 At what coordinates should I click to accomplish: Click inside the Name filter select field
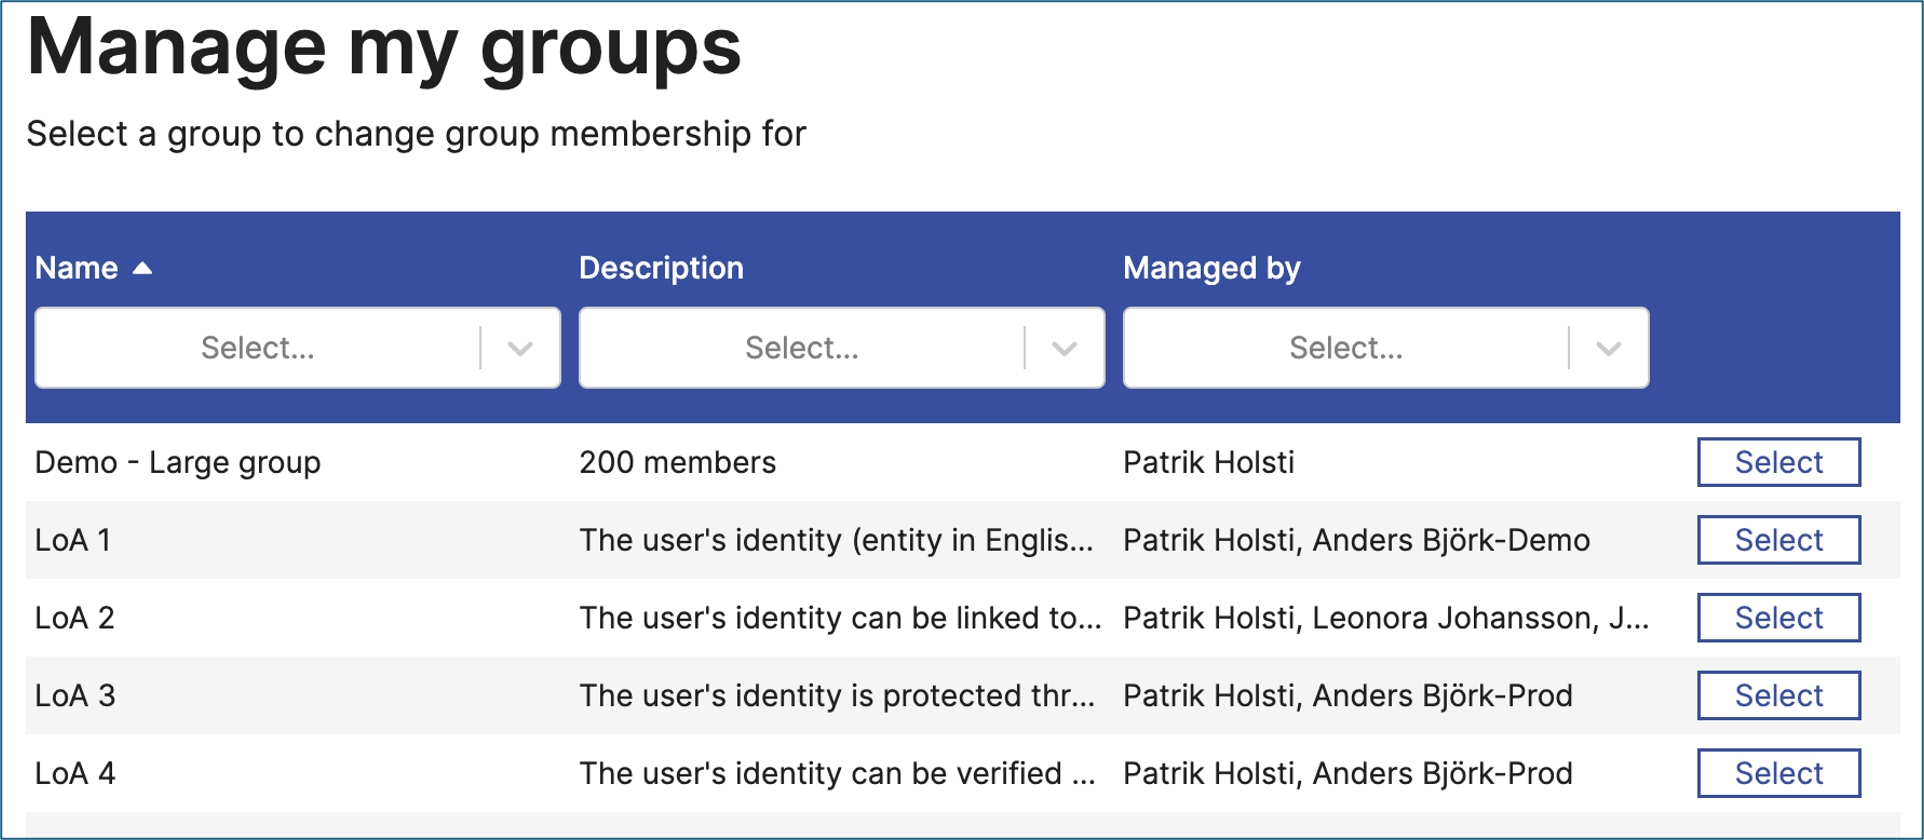(x=258, y=348)
